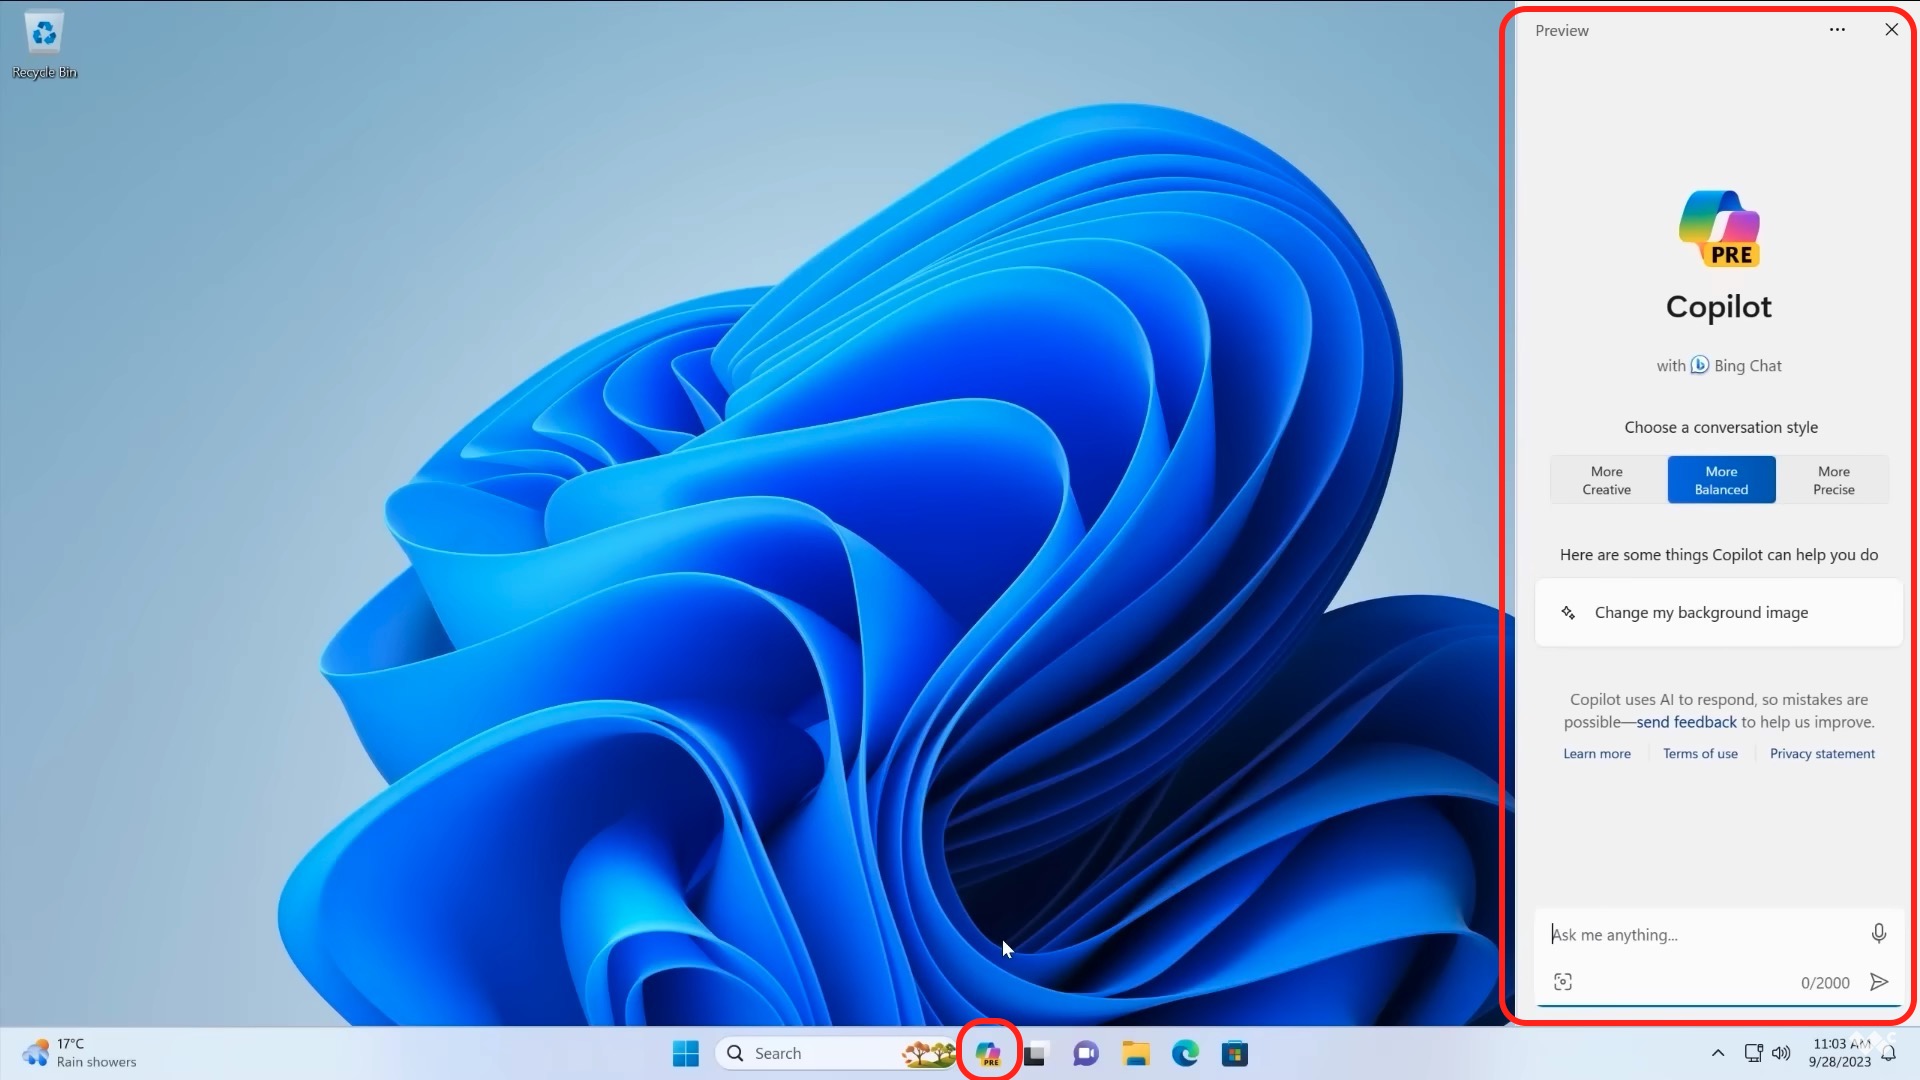Open the 'Terms of use' link
The image size is (1920, 1080).
click(1700, 754)
